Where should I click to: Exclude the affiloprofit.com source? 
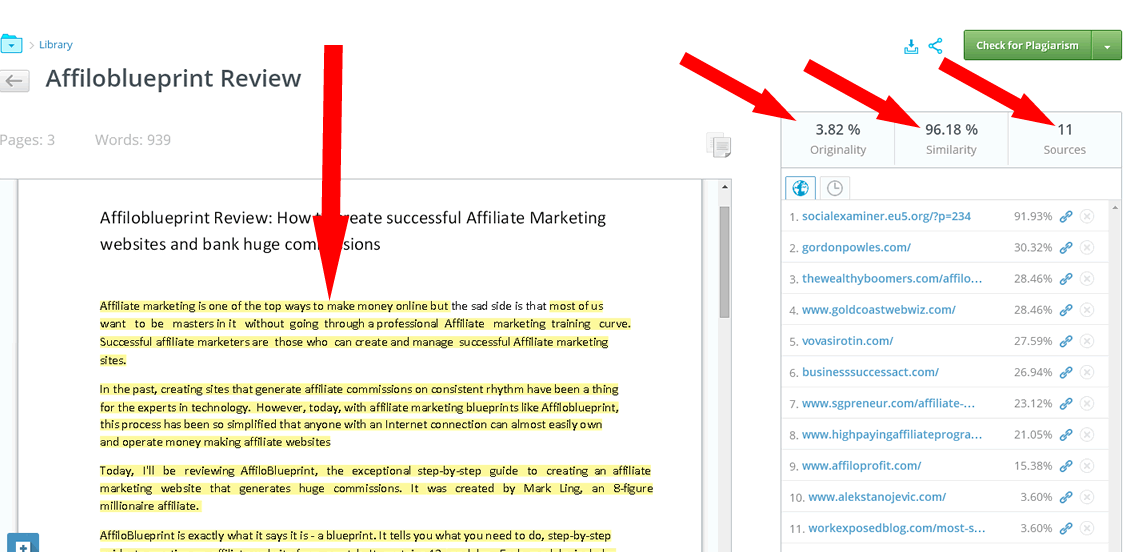click(1087, 466)
